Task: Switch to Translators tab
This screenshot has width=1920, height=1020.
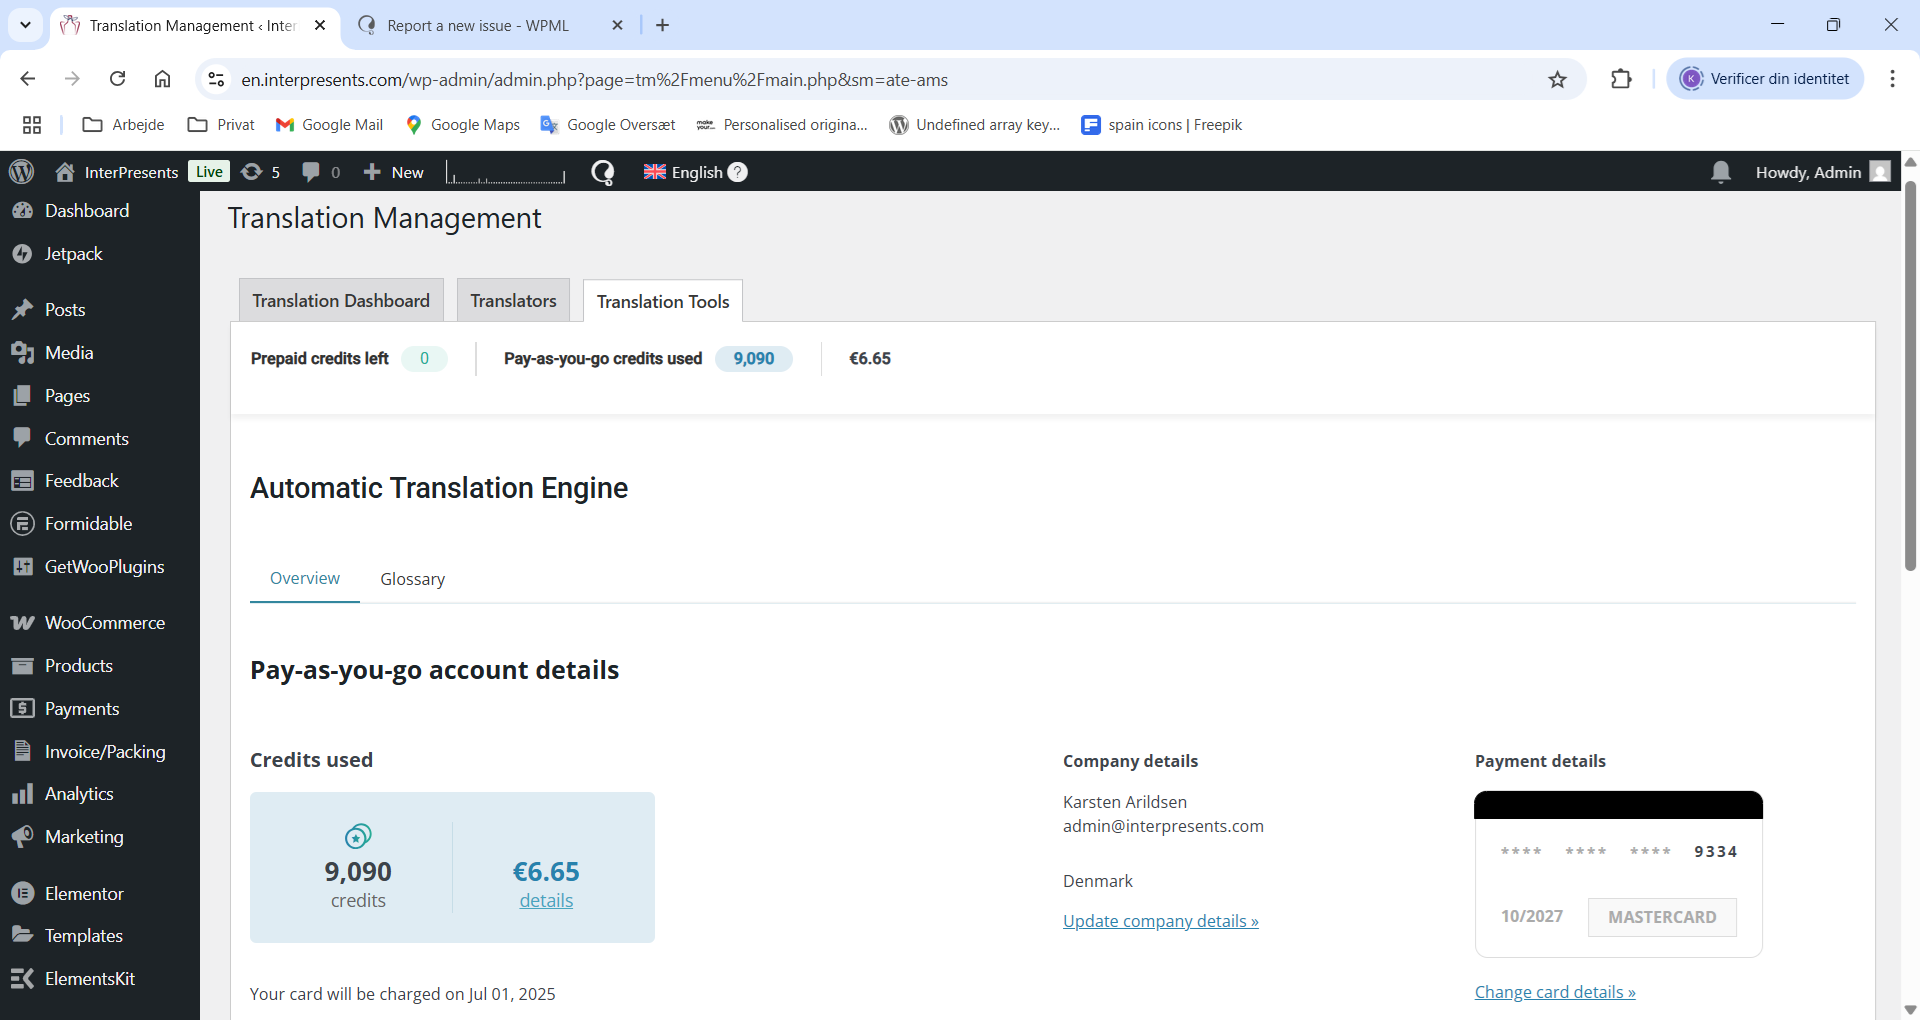Action: tap(513, 301)
